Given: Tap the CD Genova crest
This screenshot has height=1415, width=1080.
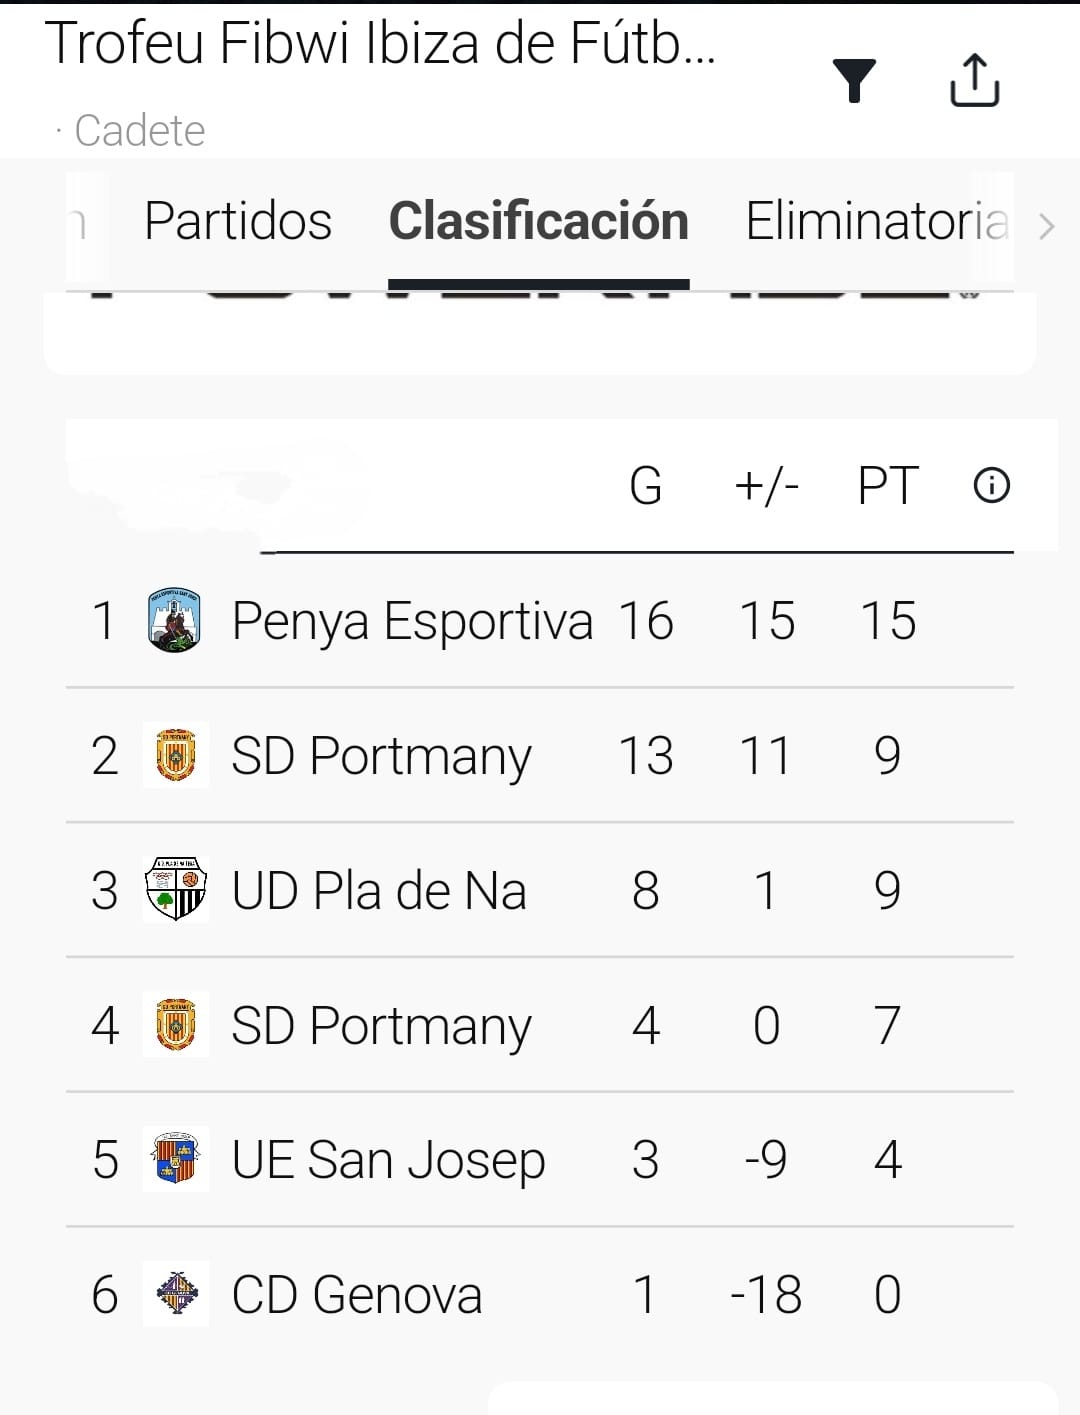Looking at the screenshot, I should coord(177,1294).
